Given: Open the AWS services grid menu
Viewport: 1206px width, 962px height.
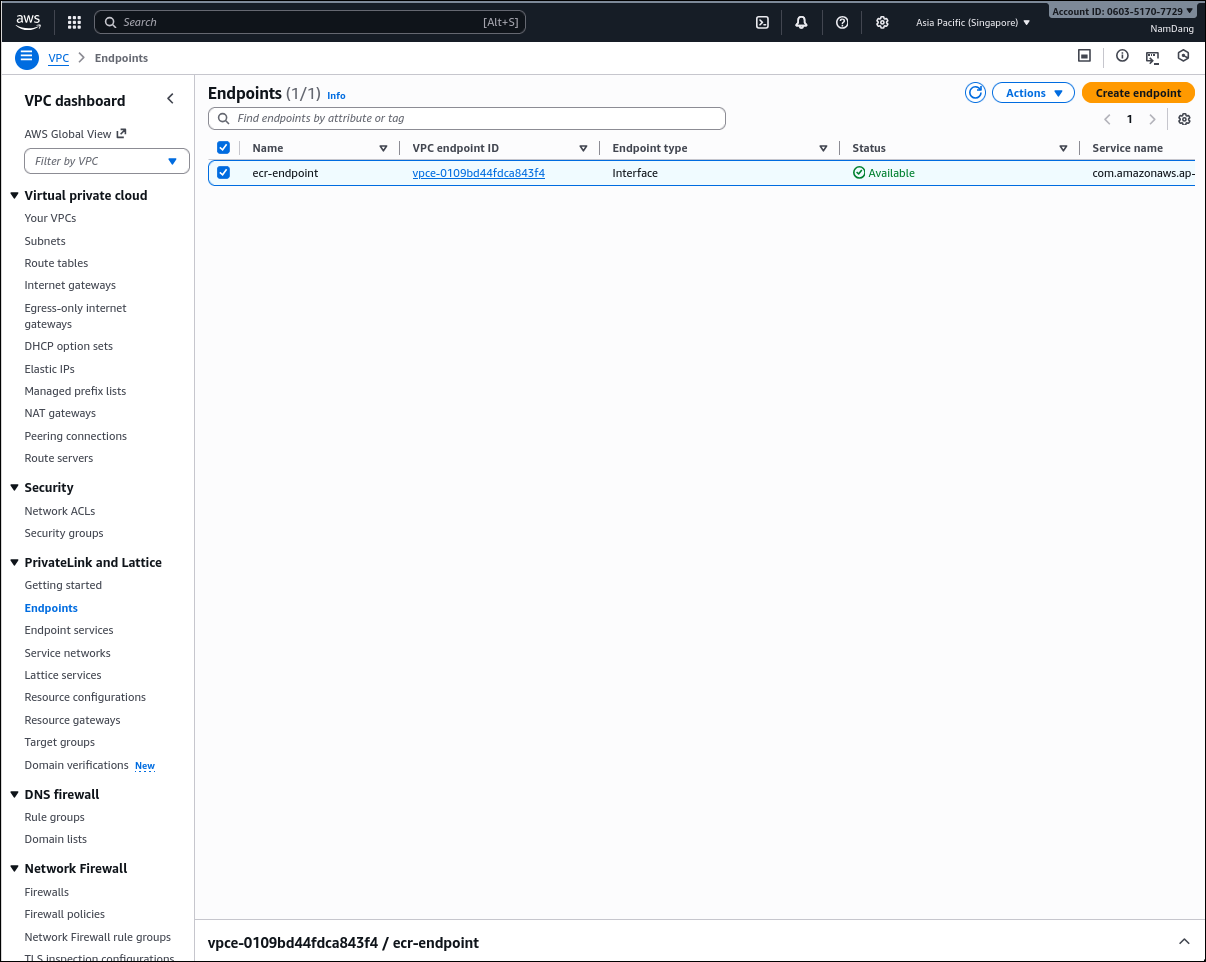Looking at the screenshot, I should pyautogui.click(x=73, y=21).
